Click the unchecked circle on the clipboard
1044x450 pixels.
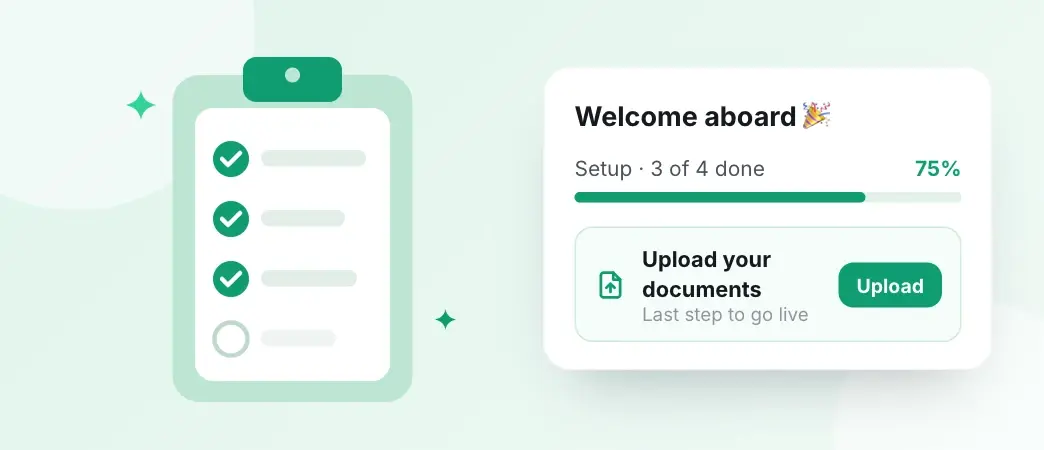[x=230, y=339]
